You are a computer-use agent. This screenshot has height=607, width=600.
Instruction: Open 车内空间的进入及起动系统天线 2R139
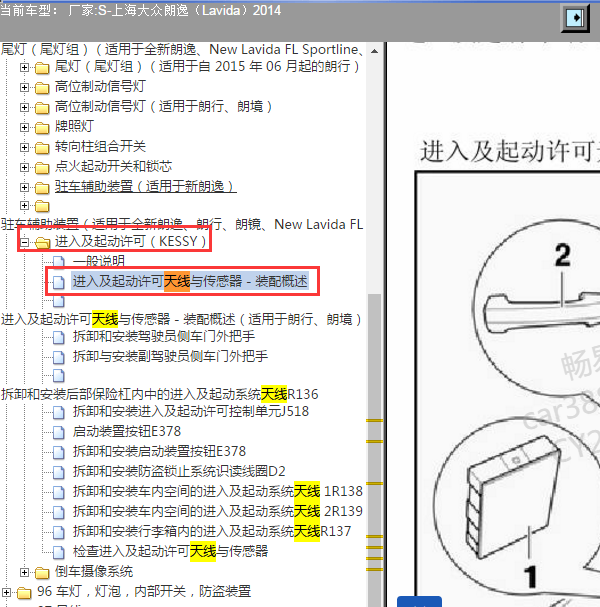coord(218,511)
